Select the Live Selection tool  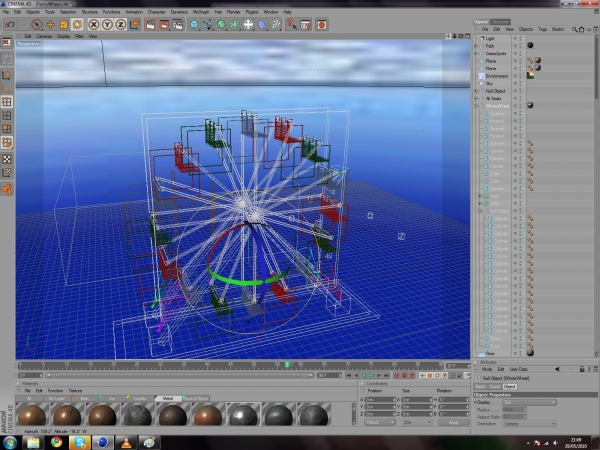37,25
